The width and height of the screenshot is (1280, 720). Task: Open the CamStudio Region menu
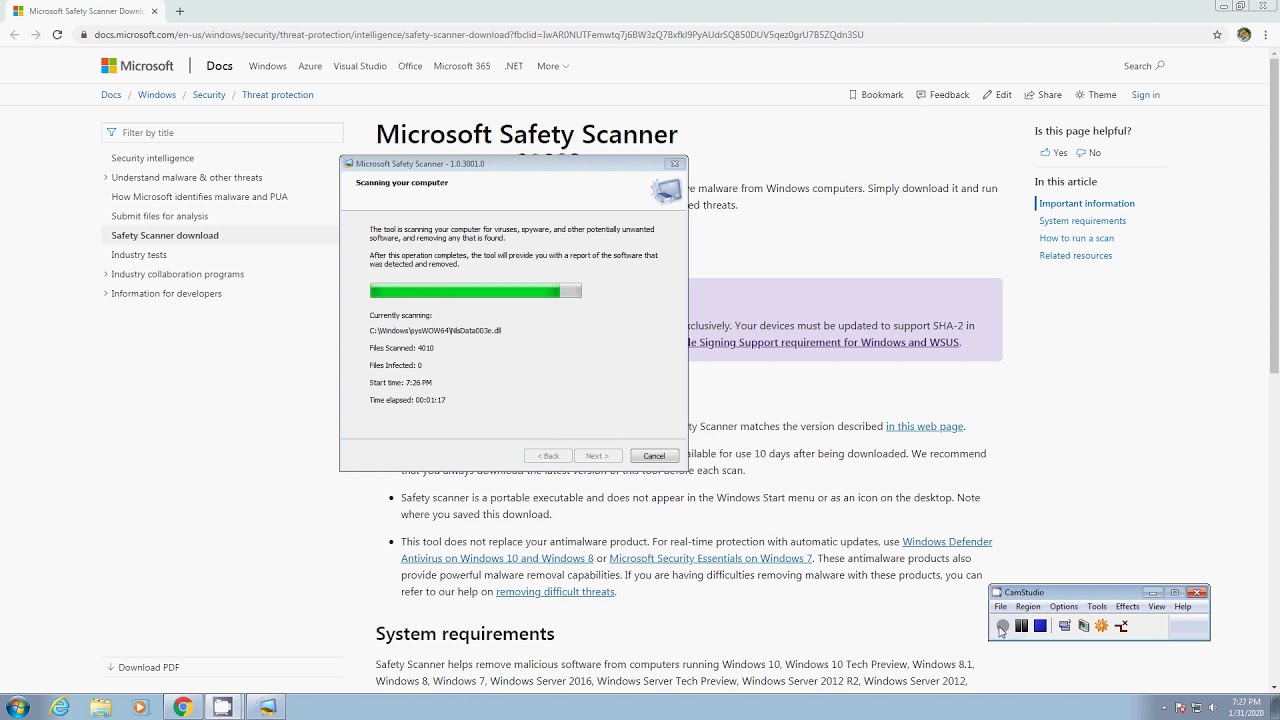[x=1028, y=607]
